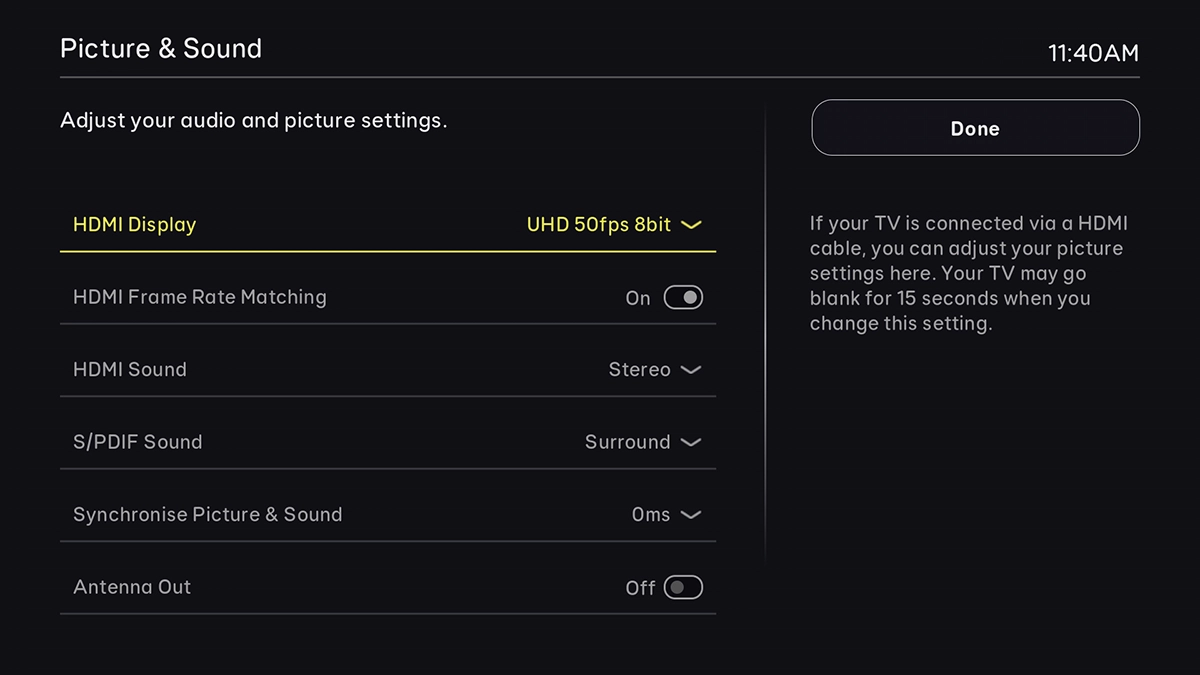Image resolution: width=1200 pixels, height=675 pixels.
Task: Click the UHD 50fps 8bit chevron
Action: point(691,225)
